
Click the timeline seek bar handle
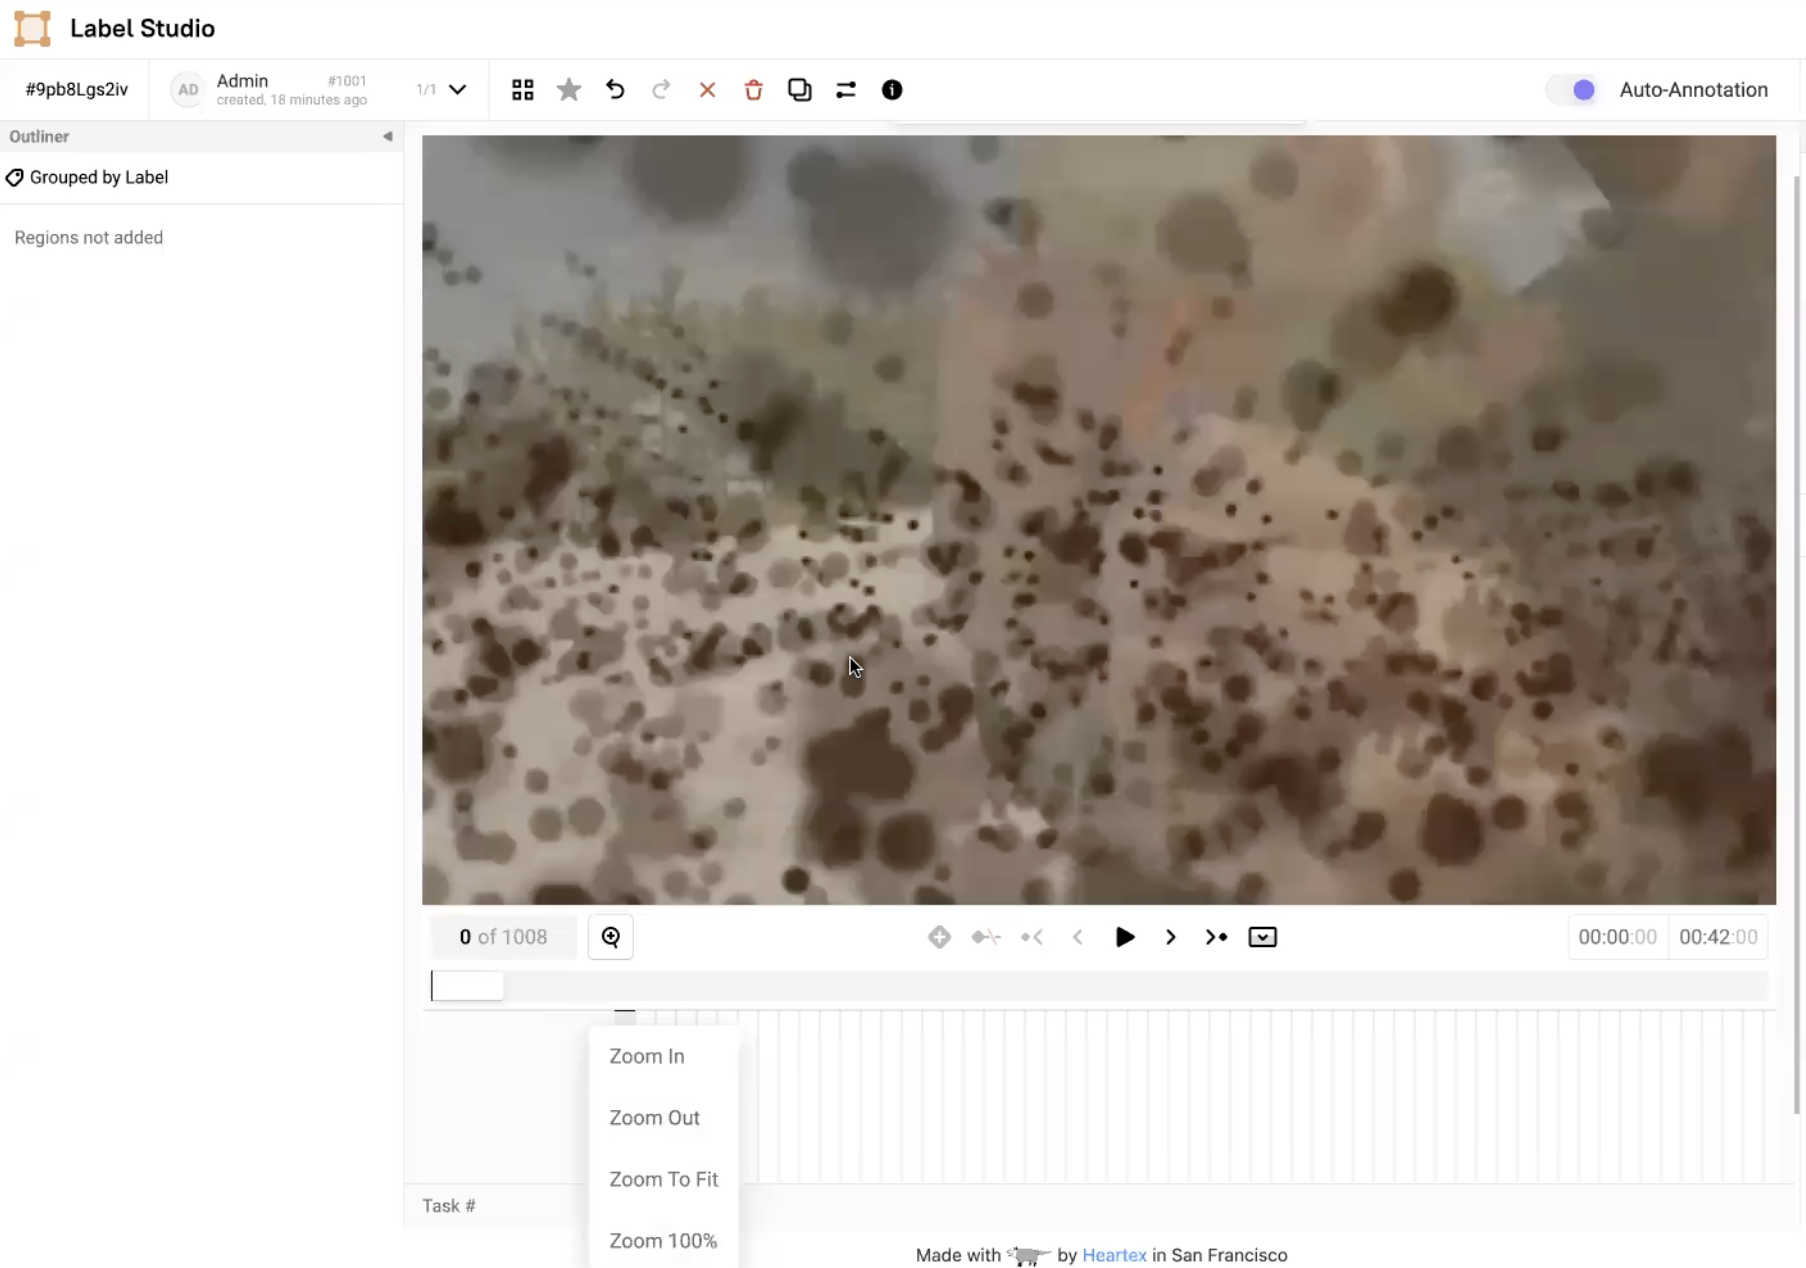(467, 986)
